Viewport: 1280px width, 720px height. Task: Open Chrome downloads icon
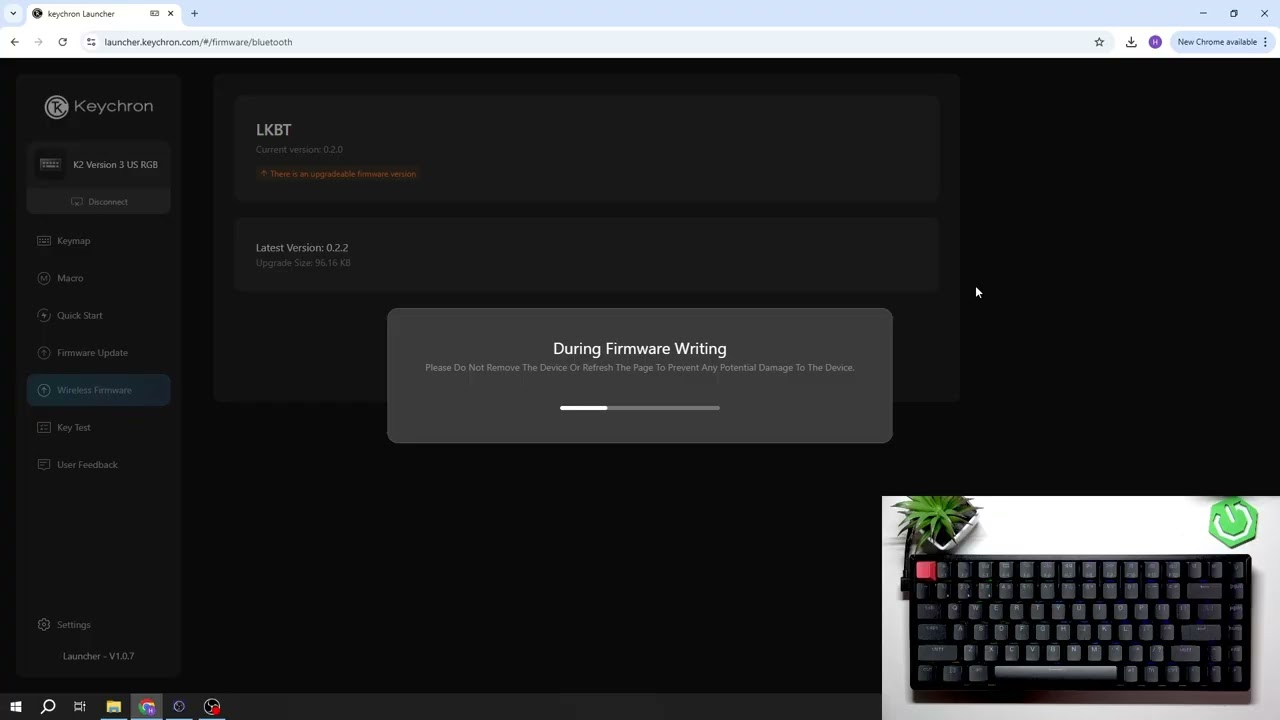click(1131, 42)
